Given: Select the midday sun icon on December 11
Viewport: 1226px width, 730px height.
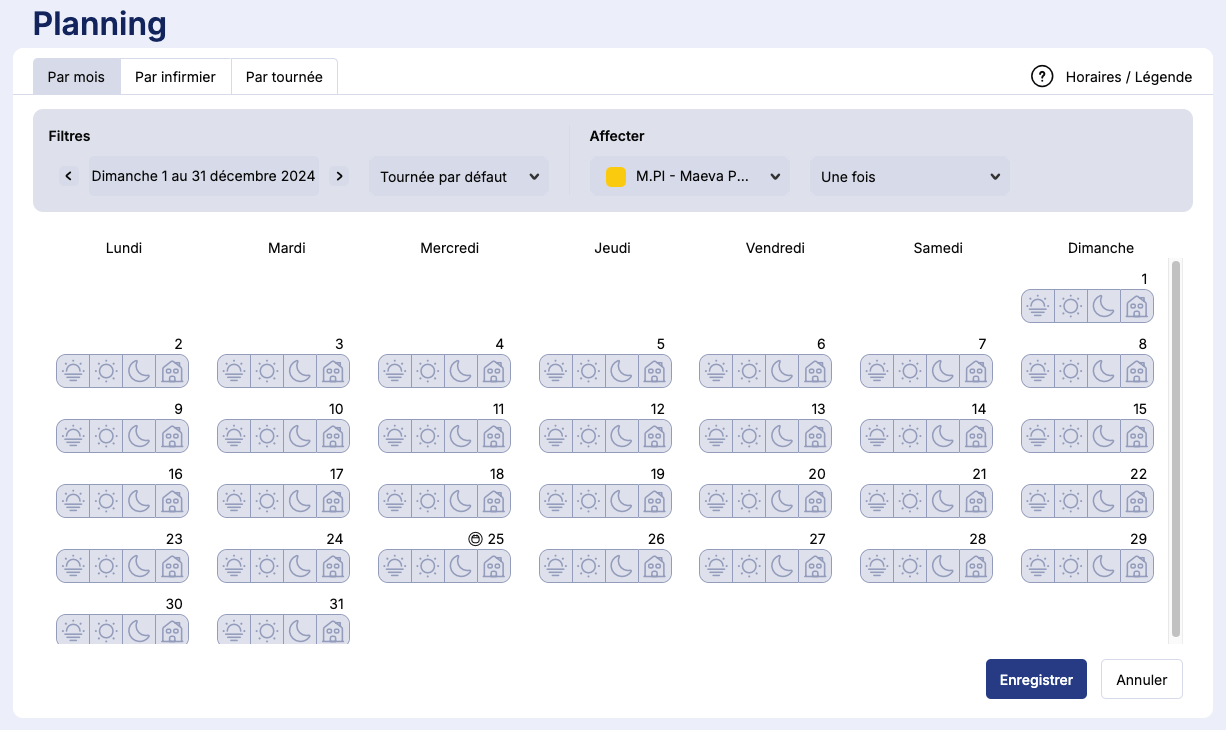Looking at the screenshot, I should pyautogui.click(x=428, y=436).
